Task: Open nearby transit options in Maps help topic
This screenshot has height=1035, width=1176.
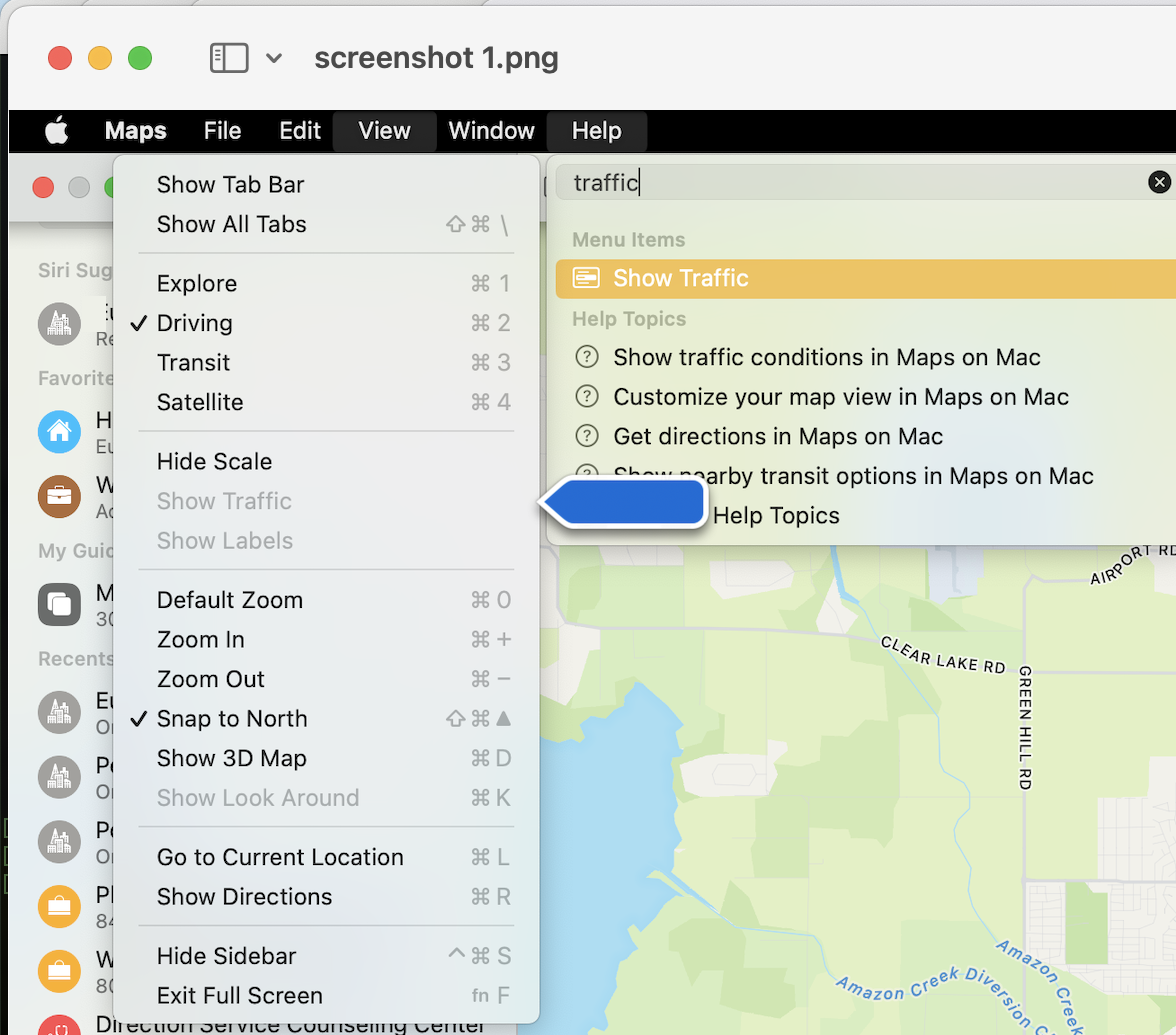Action: tap(854, 476)
